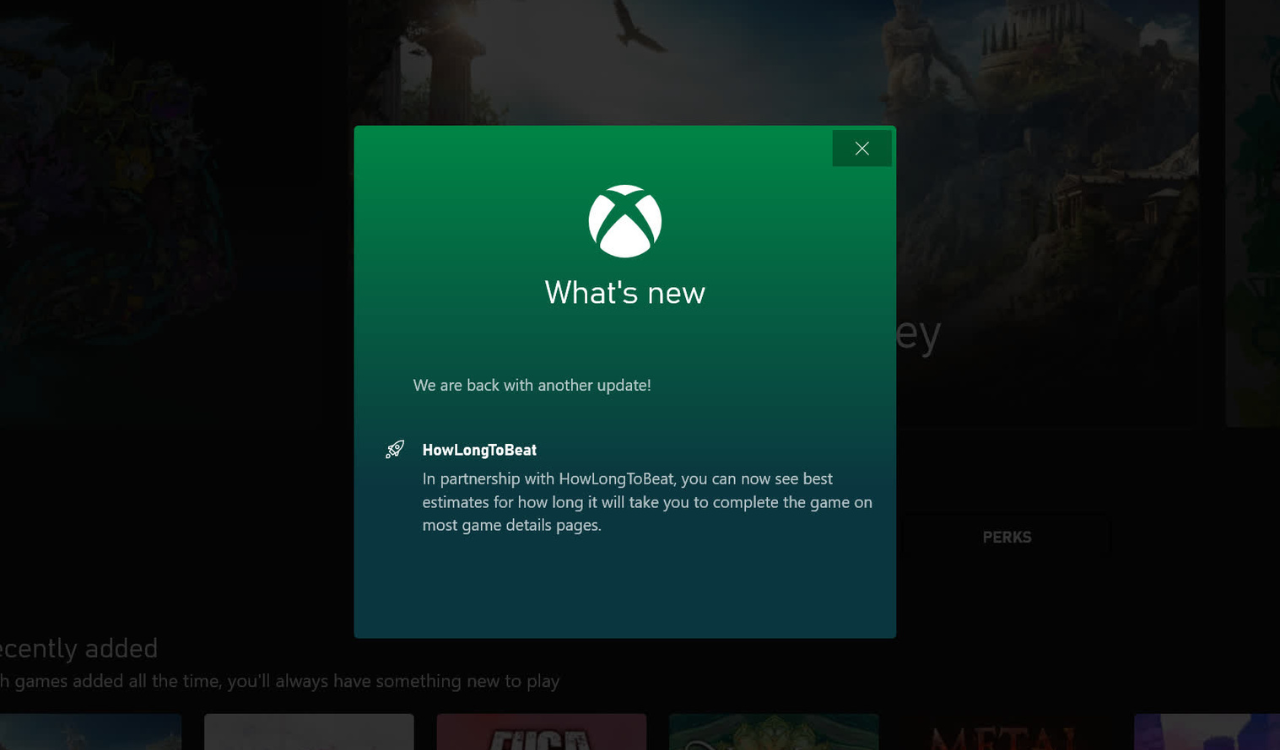Click "We are back with another update!" text

coord(532,385)
